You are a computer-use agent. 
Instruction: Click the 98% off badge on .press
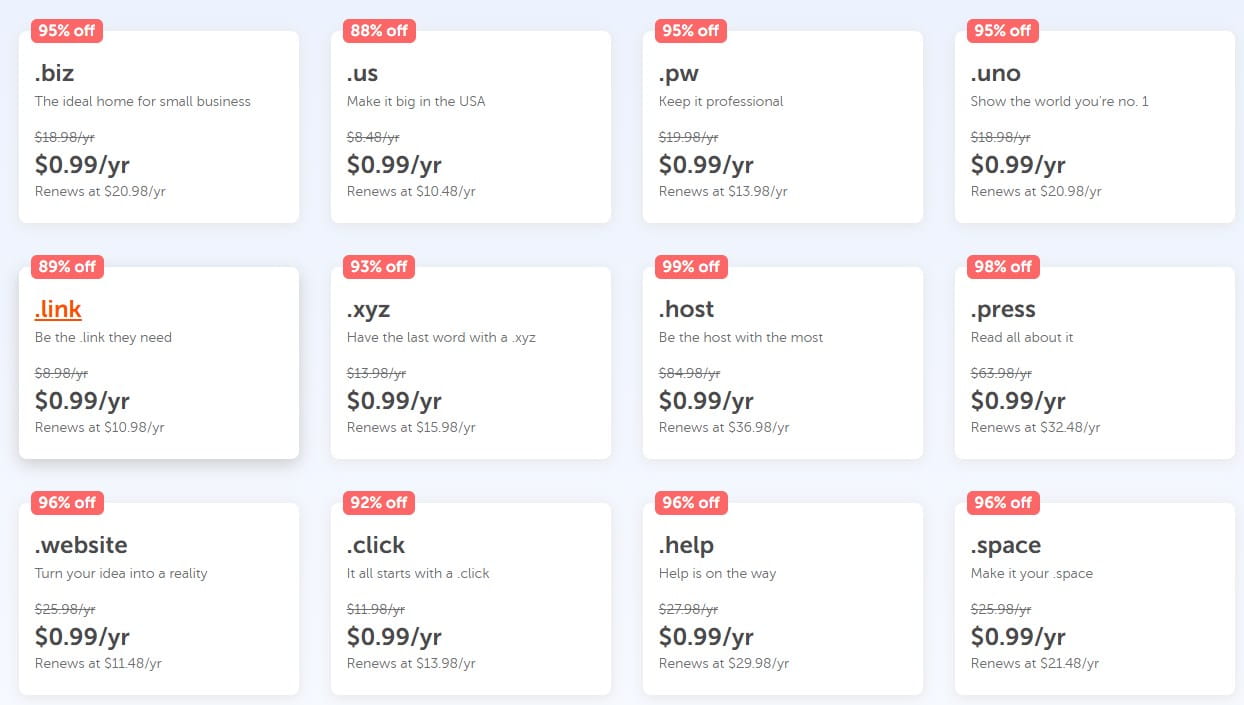pyautogui.click(x=1003, y=267)
